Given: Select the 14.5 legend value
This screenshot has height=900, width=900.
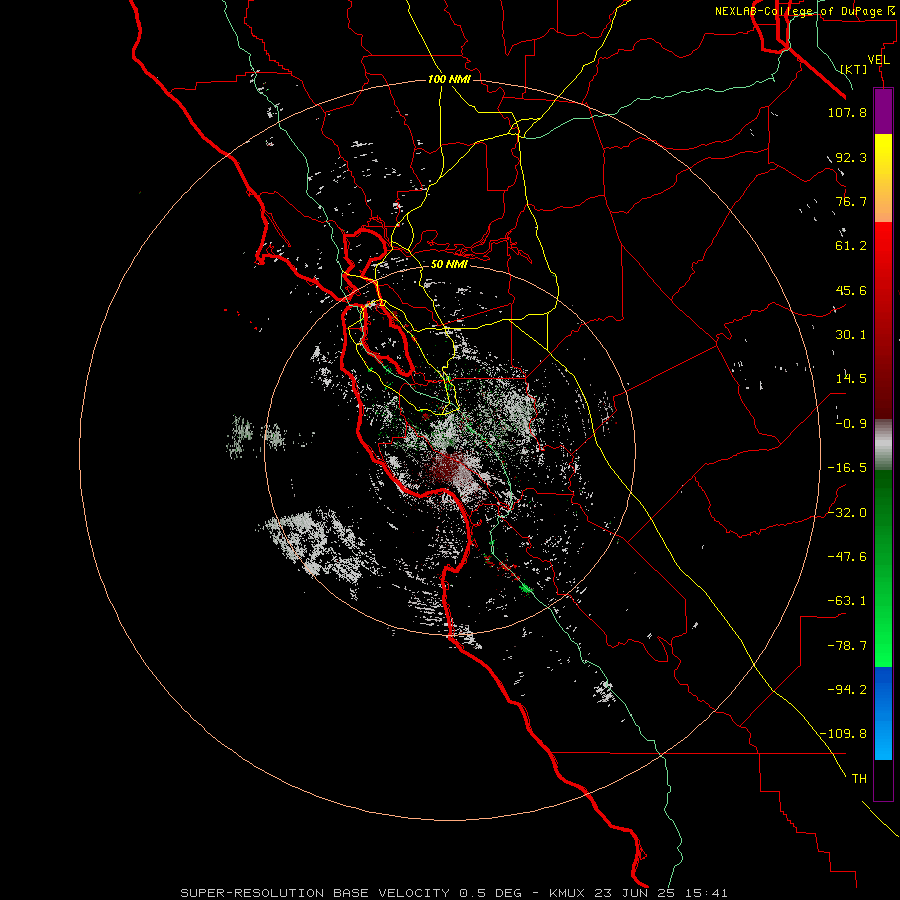Looking at the screenshot, I should [851, 379].
